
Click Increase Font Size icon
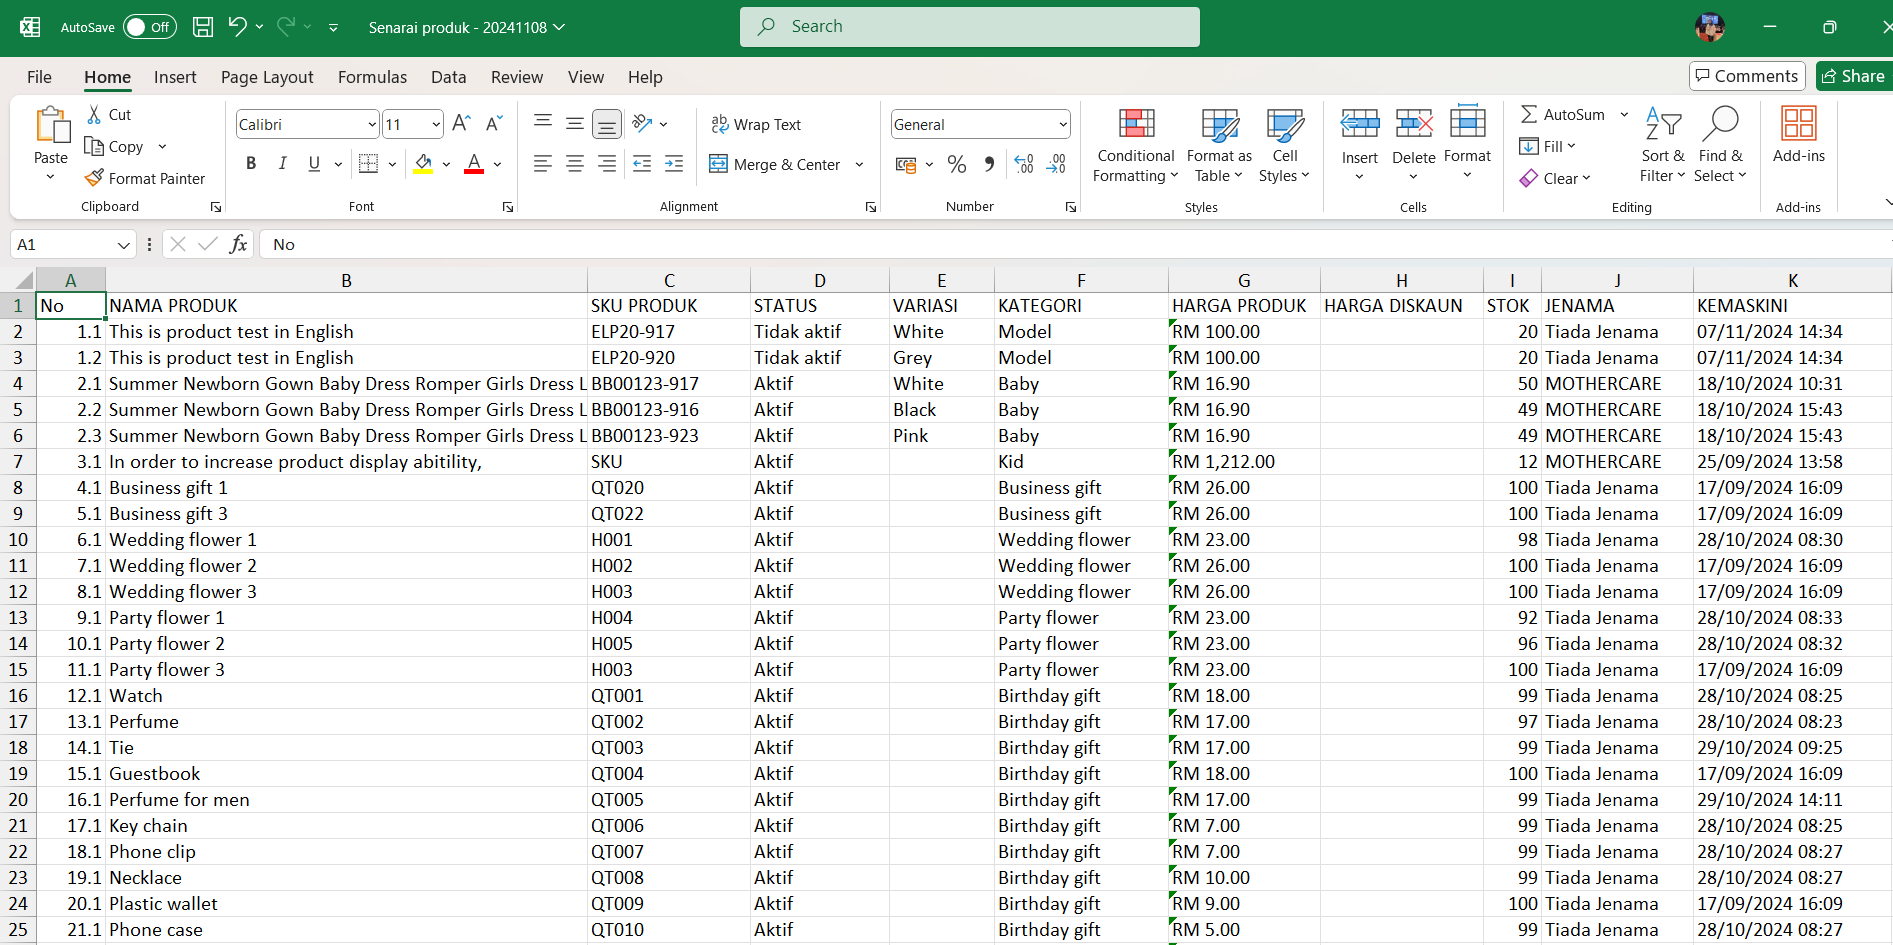pos(461,124)
